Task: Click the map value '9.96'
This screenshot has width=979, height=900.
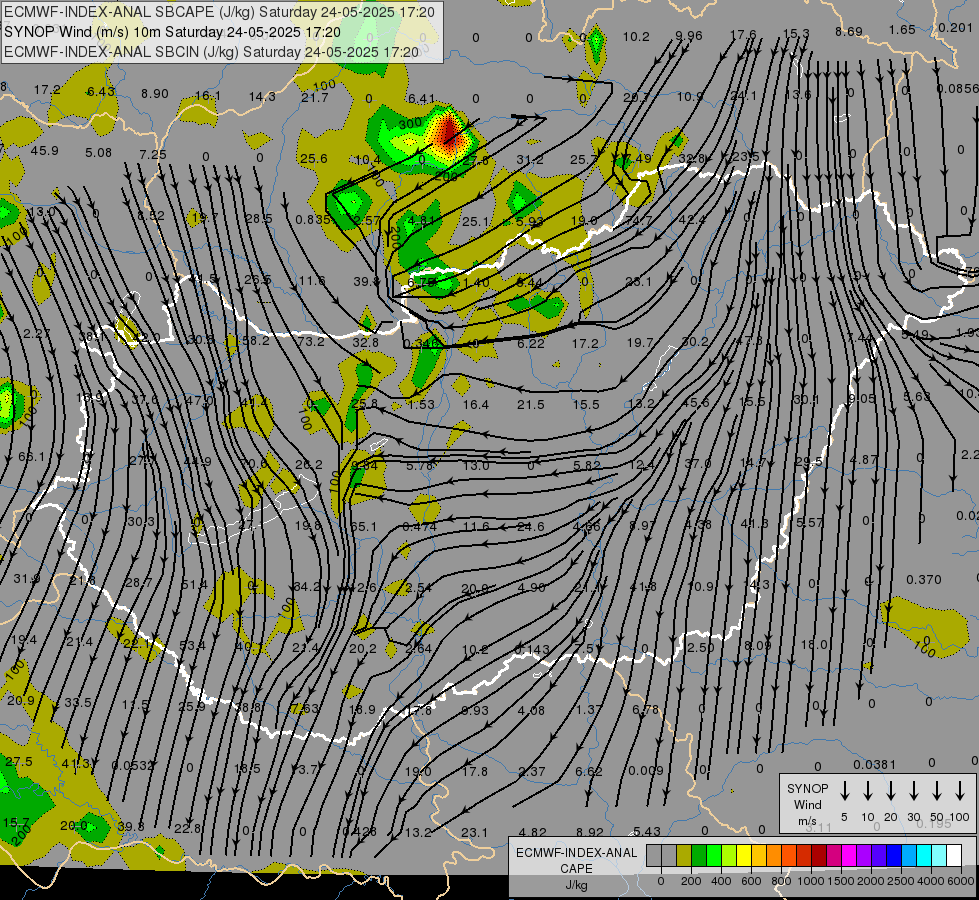Action: 689,36
